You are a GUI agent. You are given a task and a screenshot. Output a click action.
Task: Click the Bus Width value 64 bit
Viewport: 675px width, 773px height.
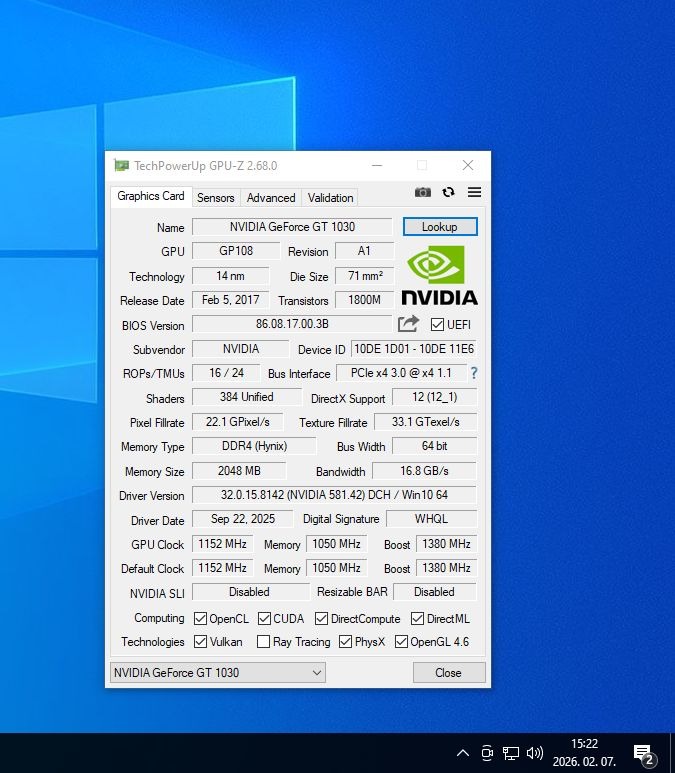tap(434, 446)
